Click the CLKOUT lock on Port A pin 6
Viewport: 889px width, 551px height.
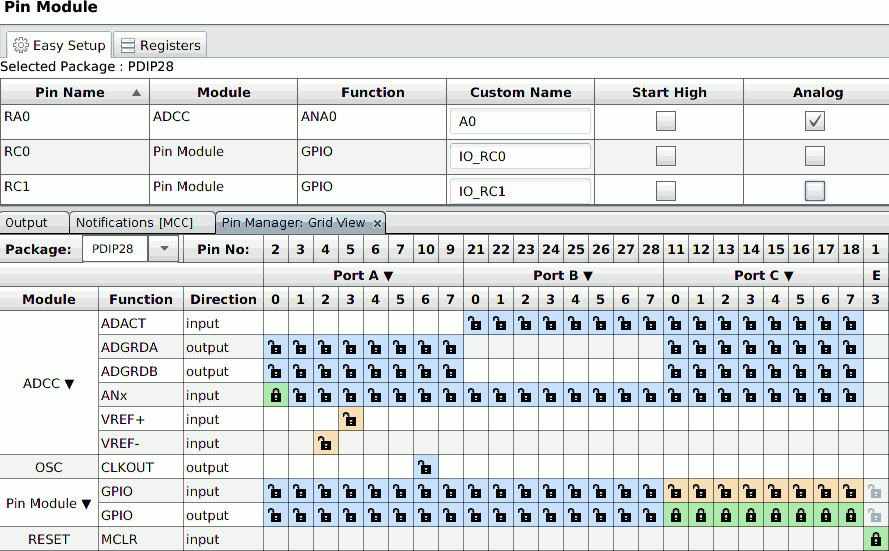pos(426,468)
